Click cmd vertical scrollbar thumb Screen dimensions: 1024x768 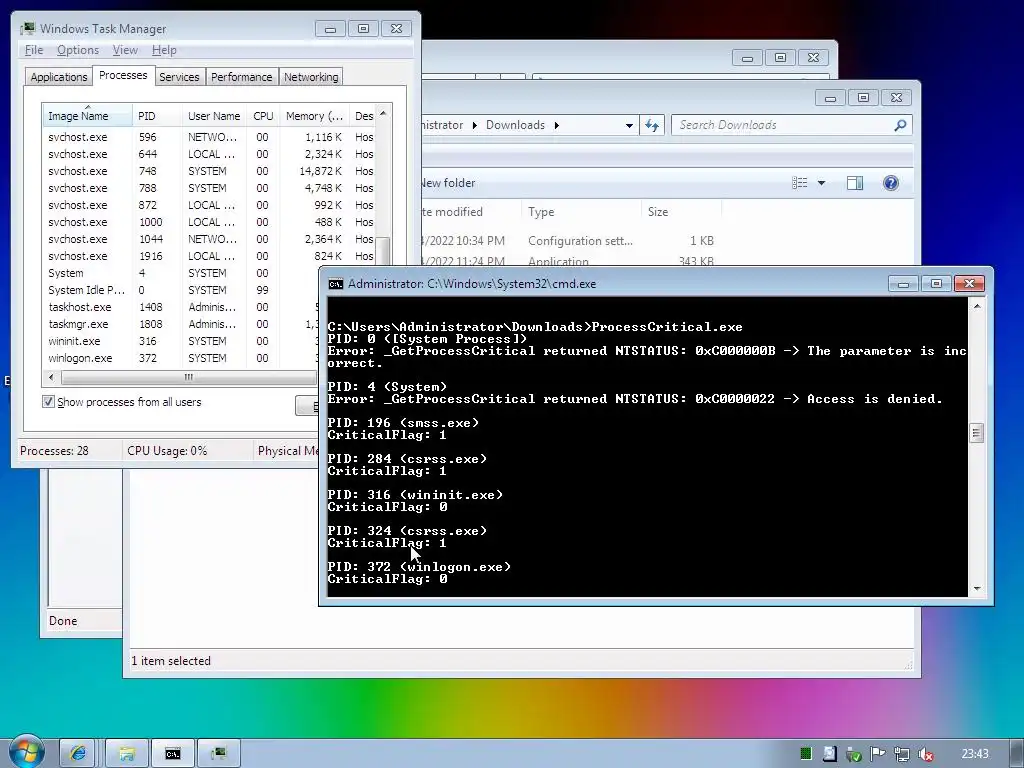976,433
